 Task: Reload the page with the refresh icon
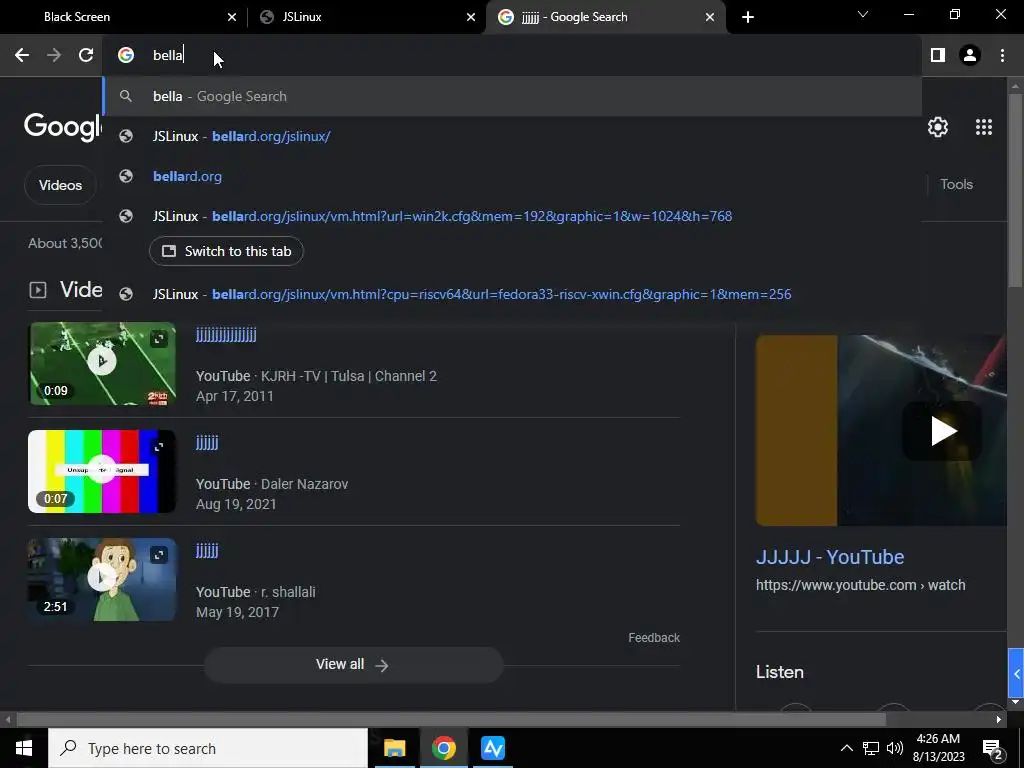pos(86,56)
